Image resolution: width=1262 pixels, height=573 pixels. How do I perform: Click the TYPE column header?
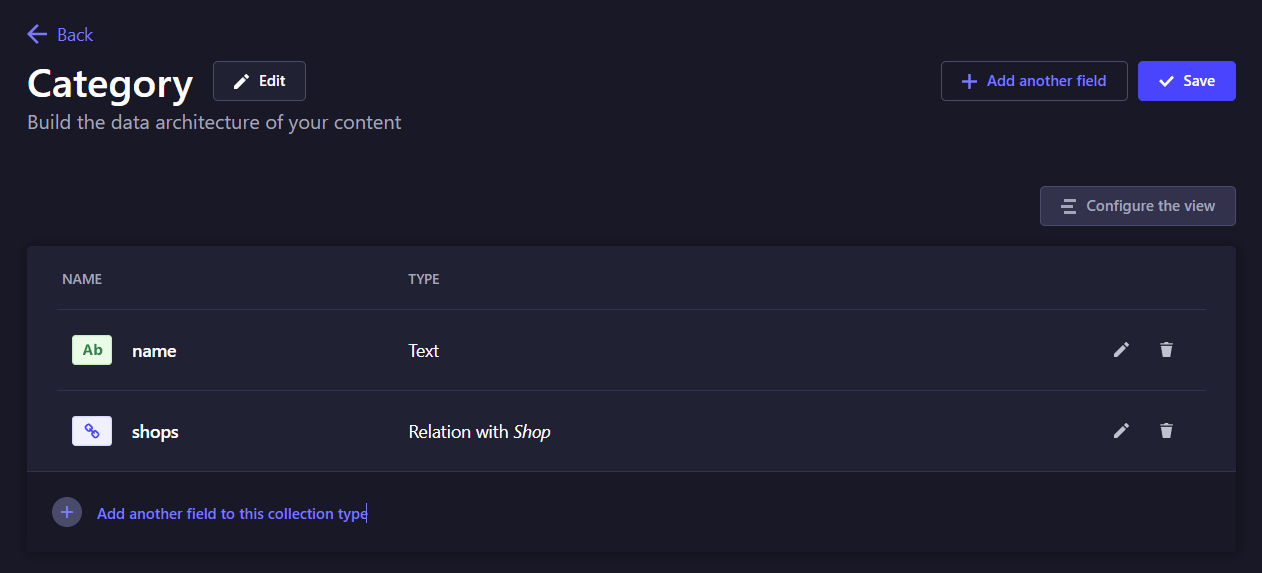[424, 279]
